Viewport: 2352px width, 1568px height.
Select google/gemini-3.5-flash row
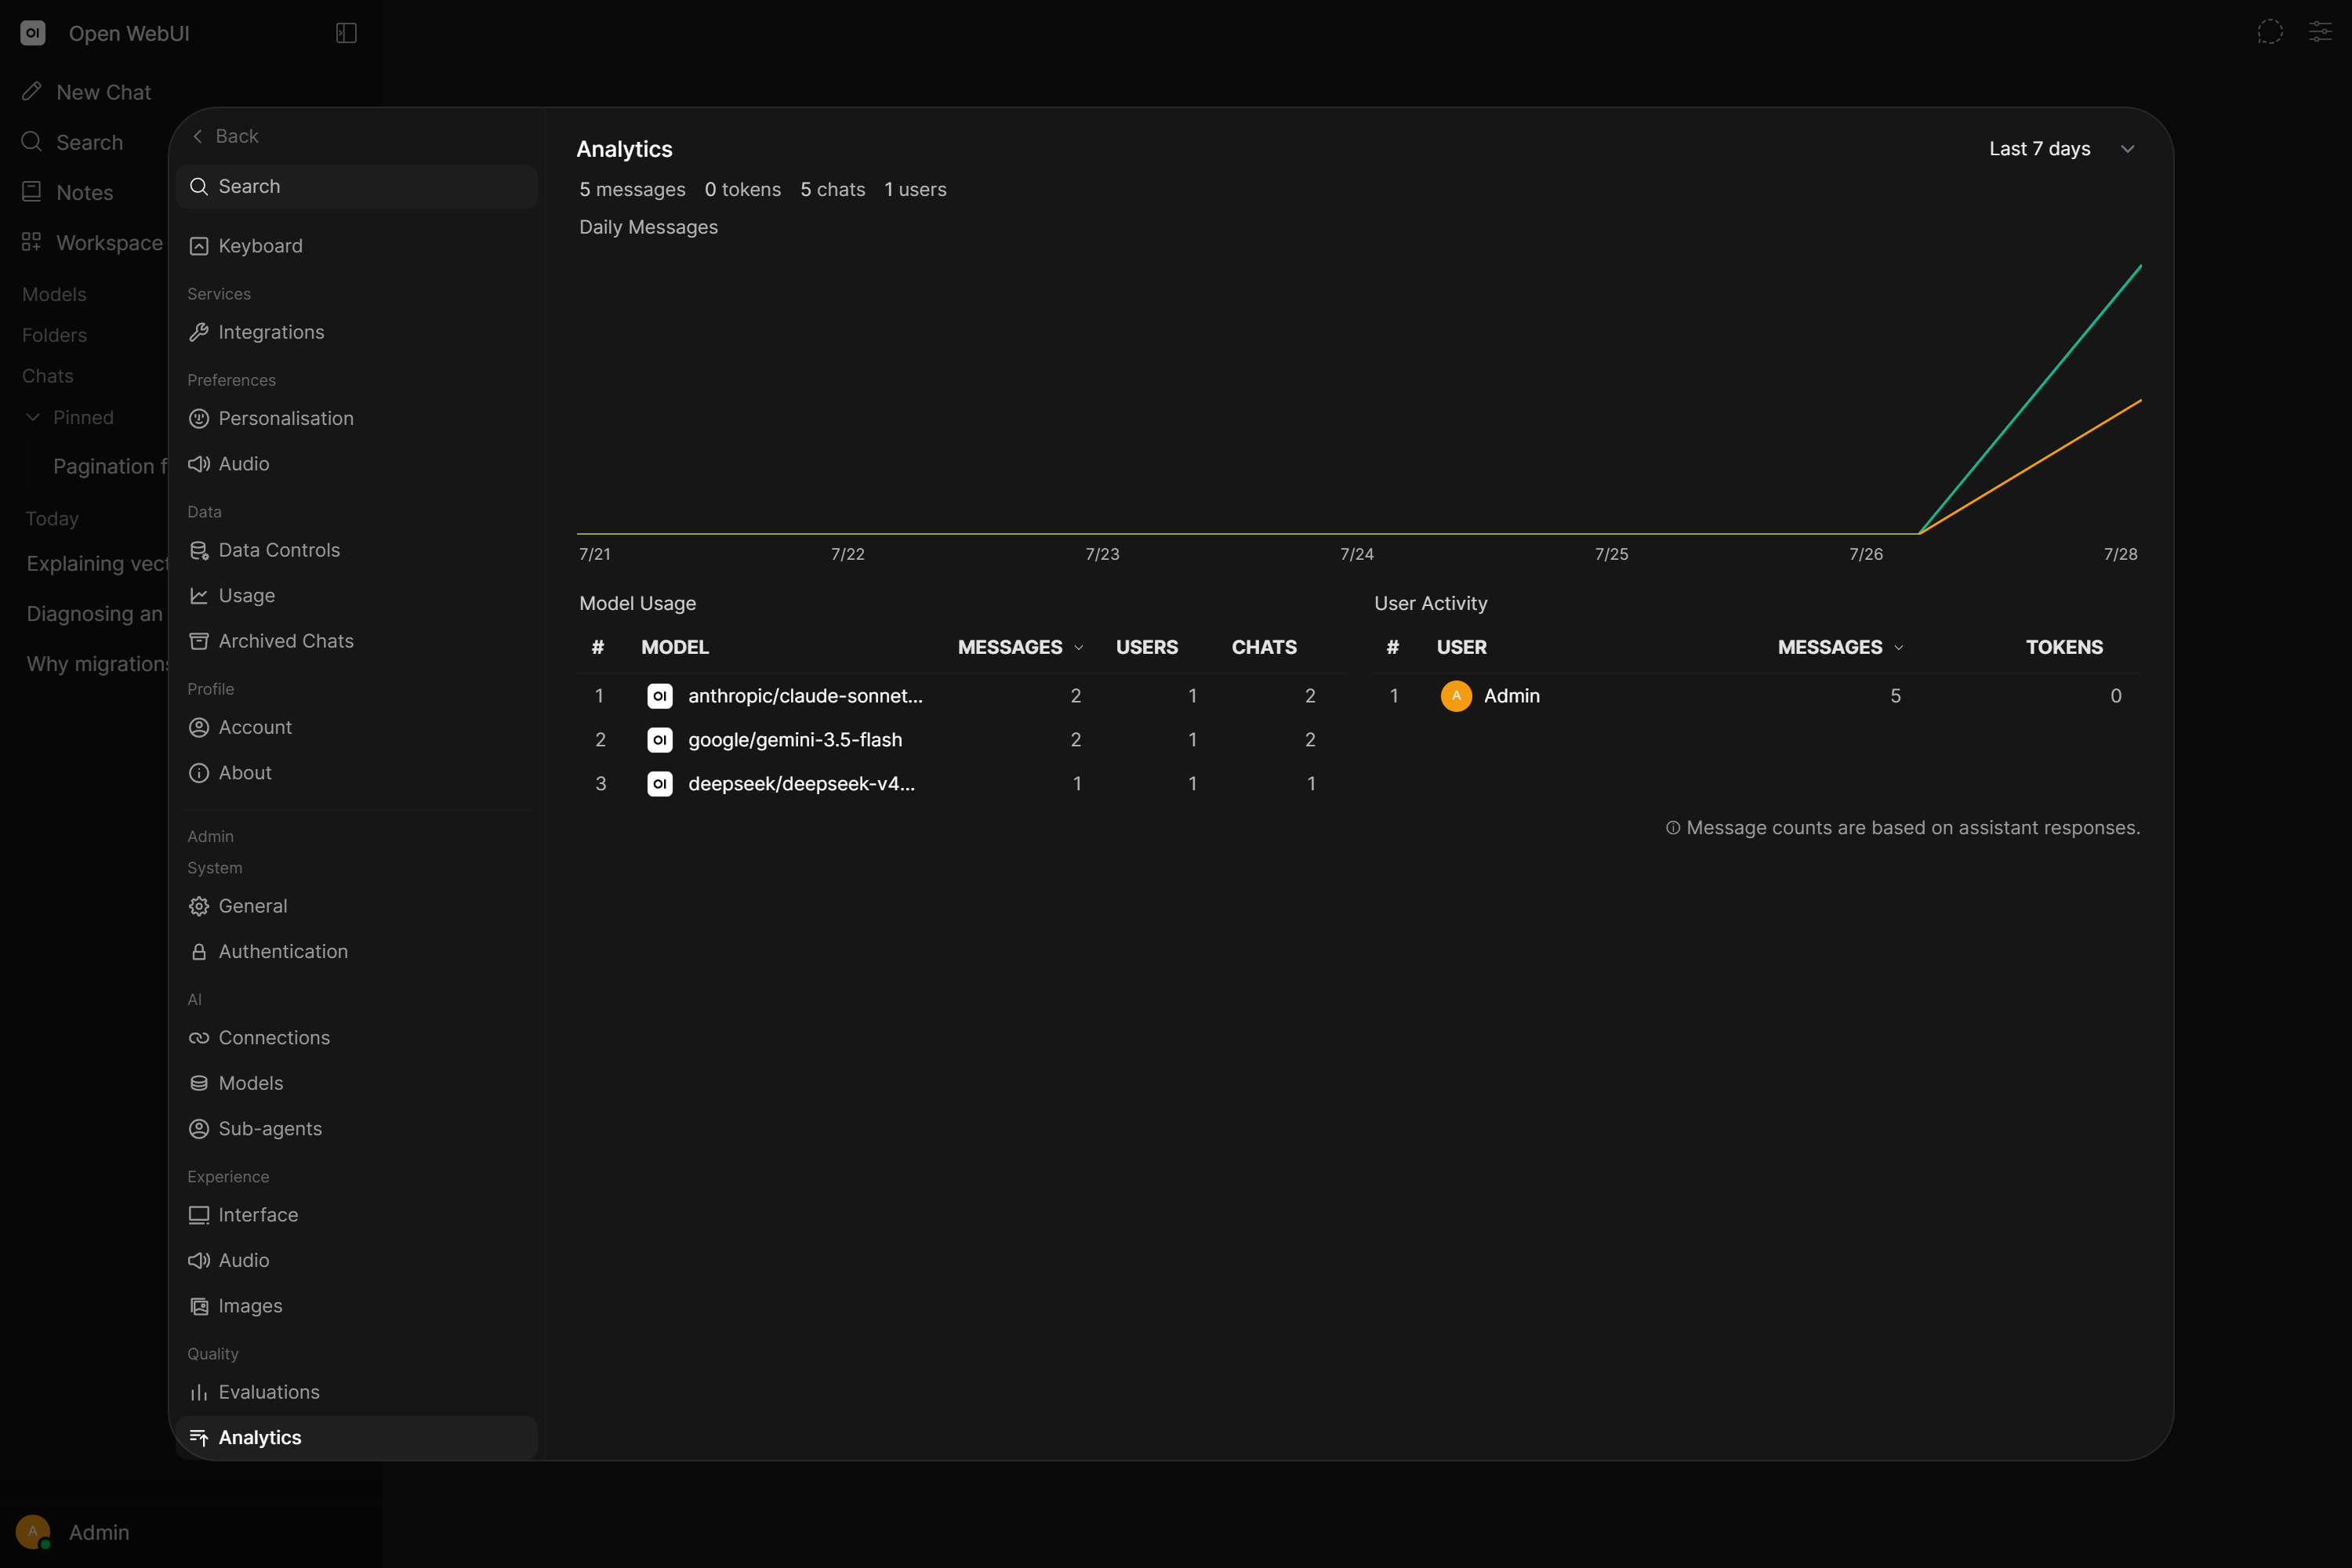[x=961, y=740]
